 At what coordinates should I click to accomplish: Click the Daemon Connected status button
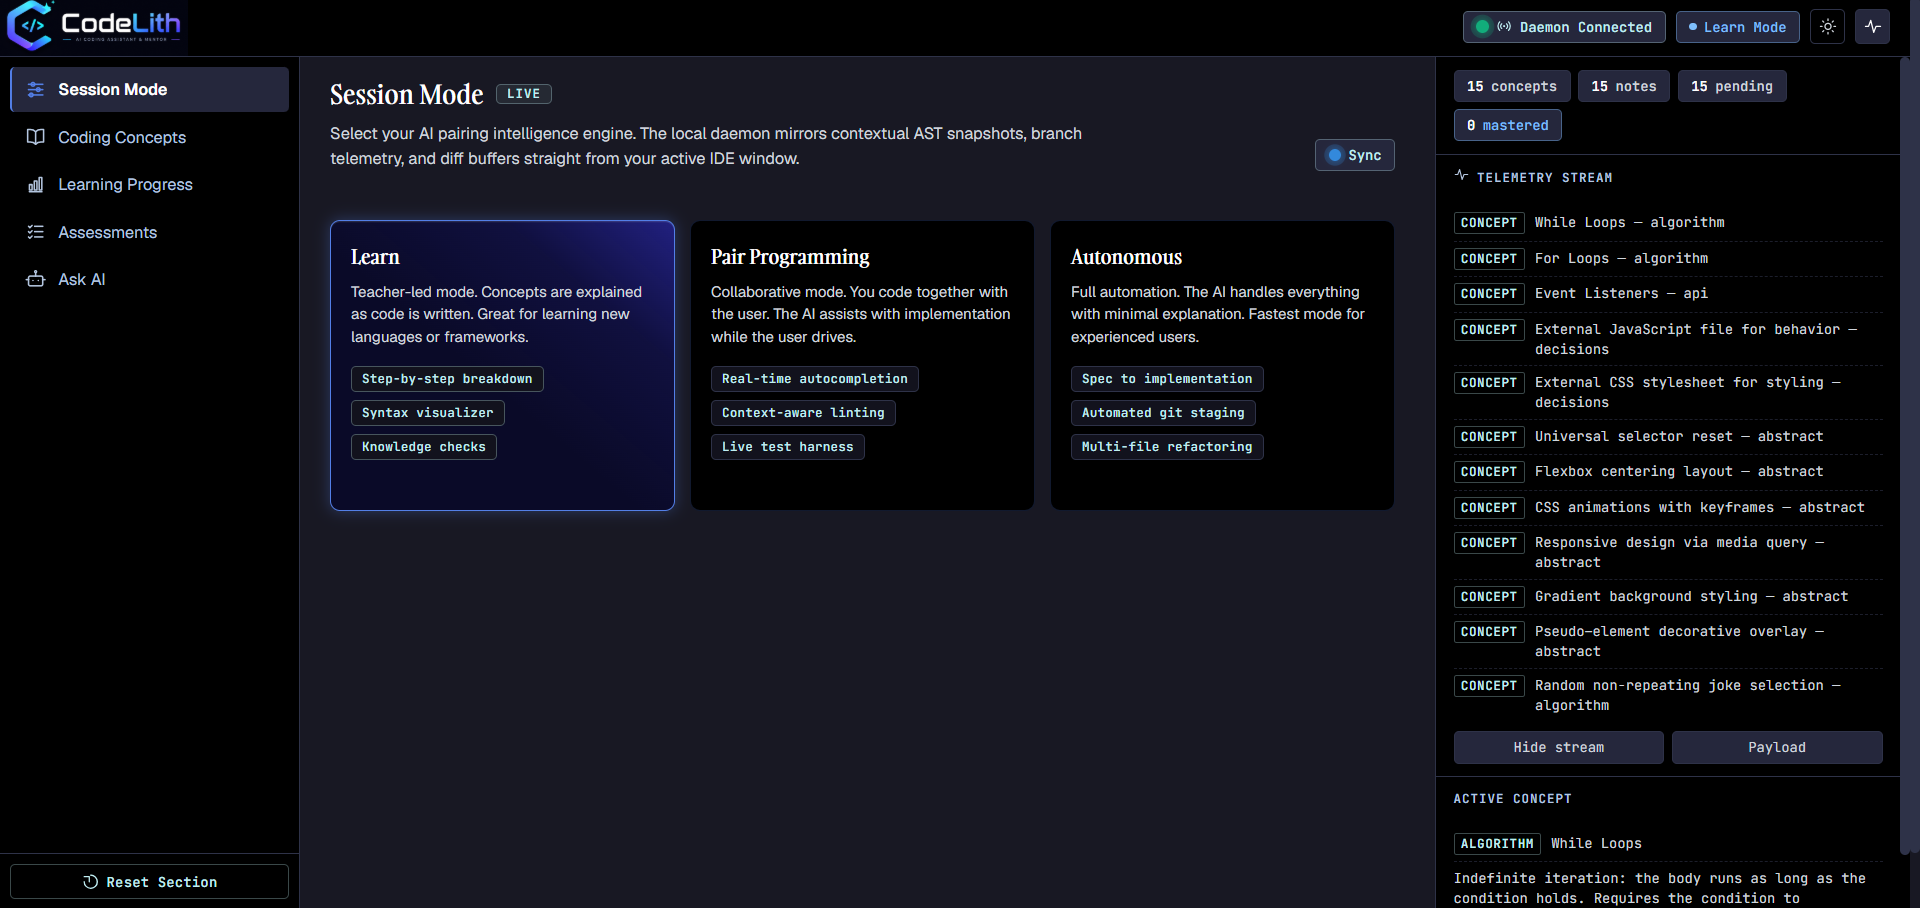click(x=1564, y=27)
